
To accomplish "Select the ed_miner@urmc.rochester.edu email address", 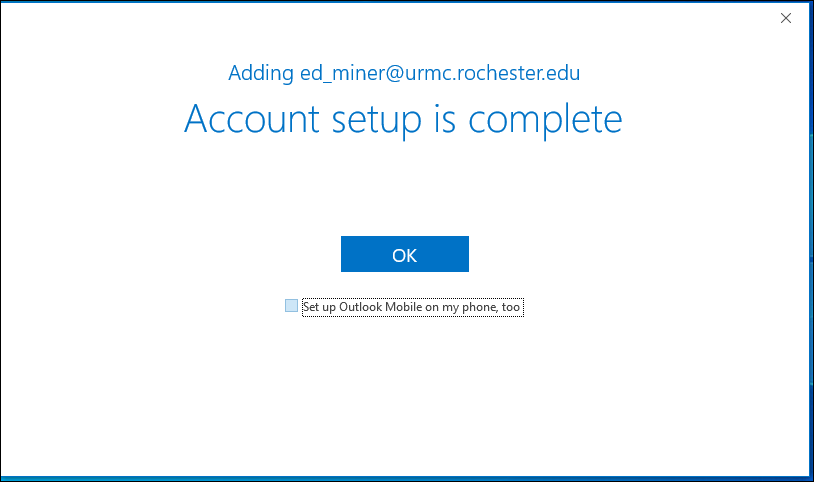I will coord(440,73).
